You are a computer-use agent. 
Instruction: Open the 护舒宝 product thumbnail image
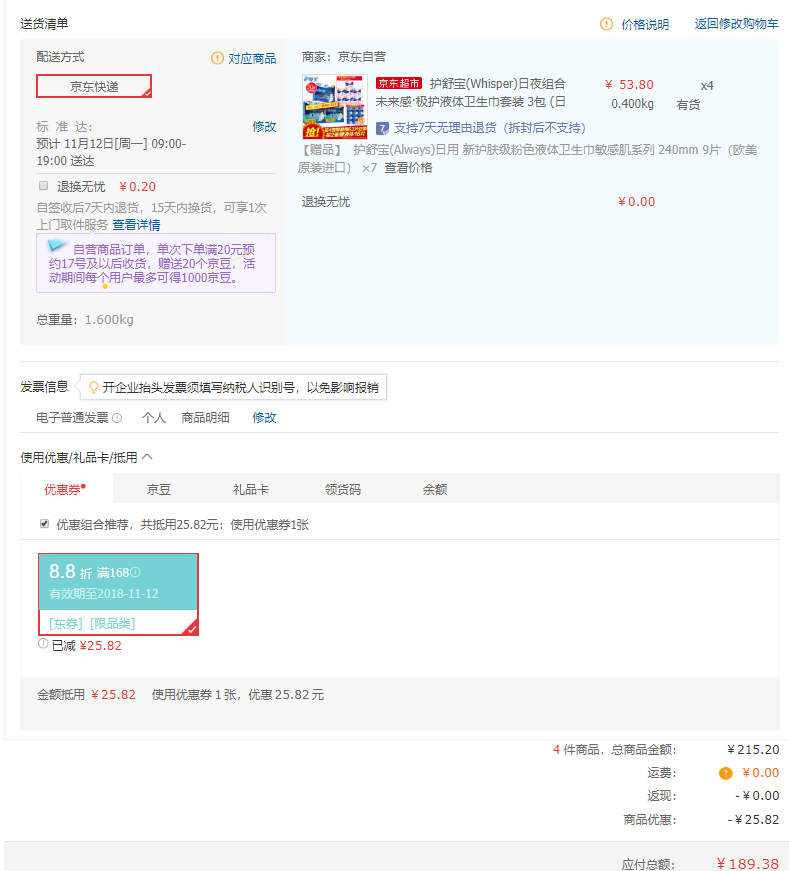(335, 107)
